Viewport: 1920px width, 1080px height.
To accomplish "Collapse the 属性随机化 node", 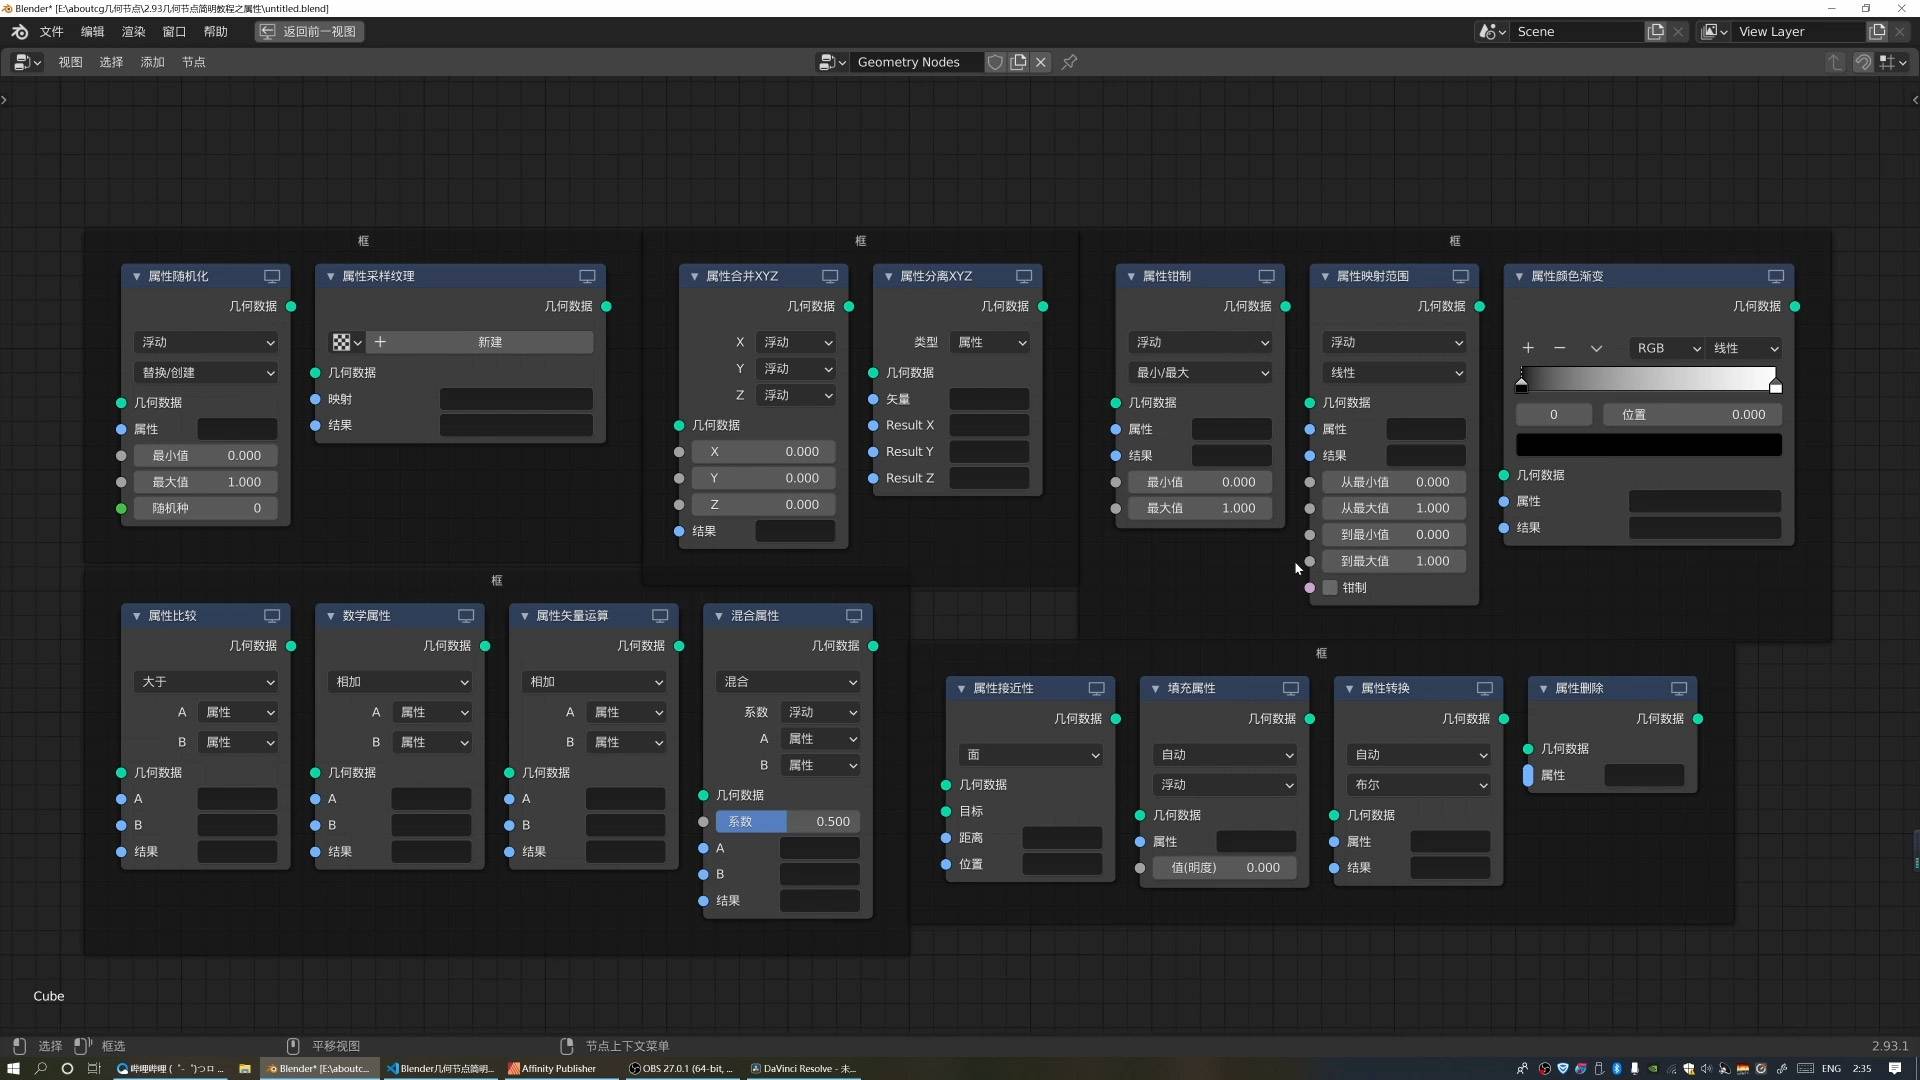I will tap(136, 276).
